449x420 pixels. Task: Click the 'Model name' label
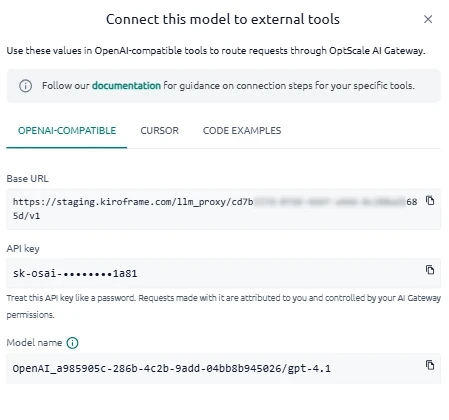[34, 343]
